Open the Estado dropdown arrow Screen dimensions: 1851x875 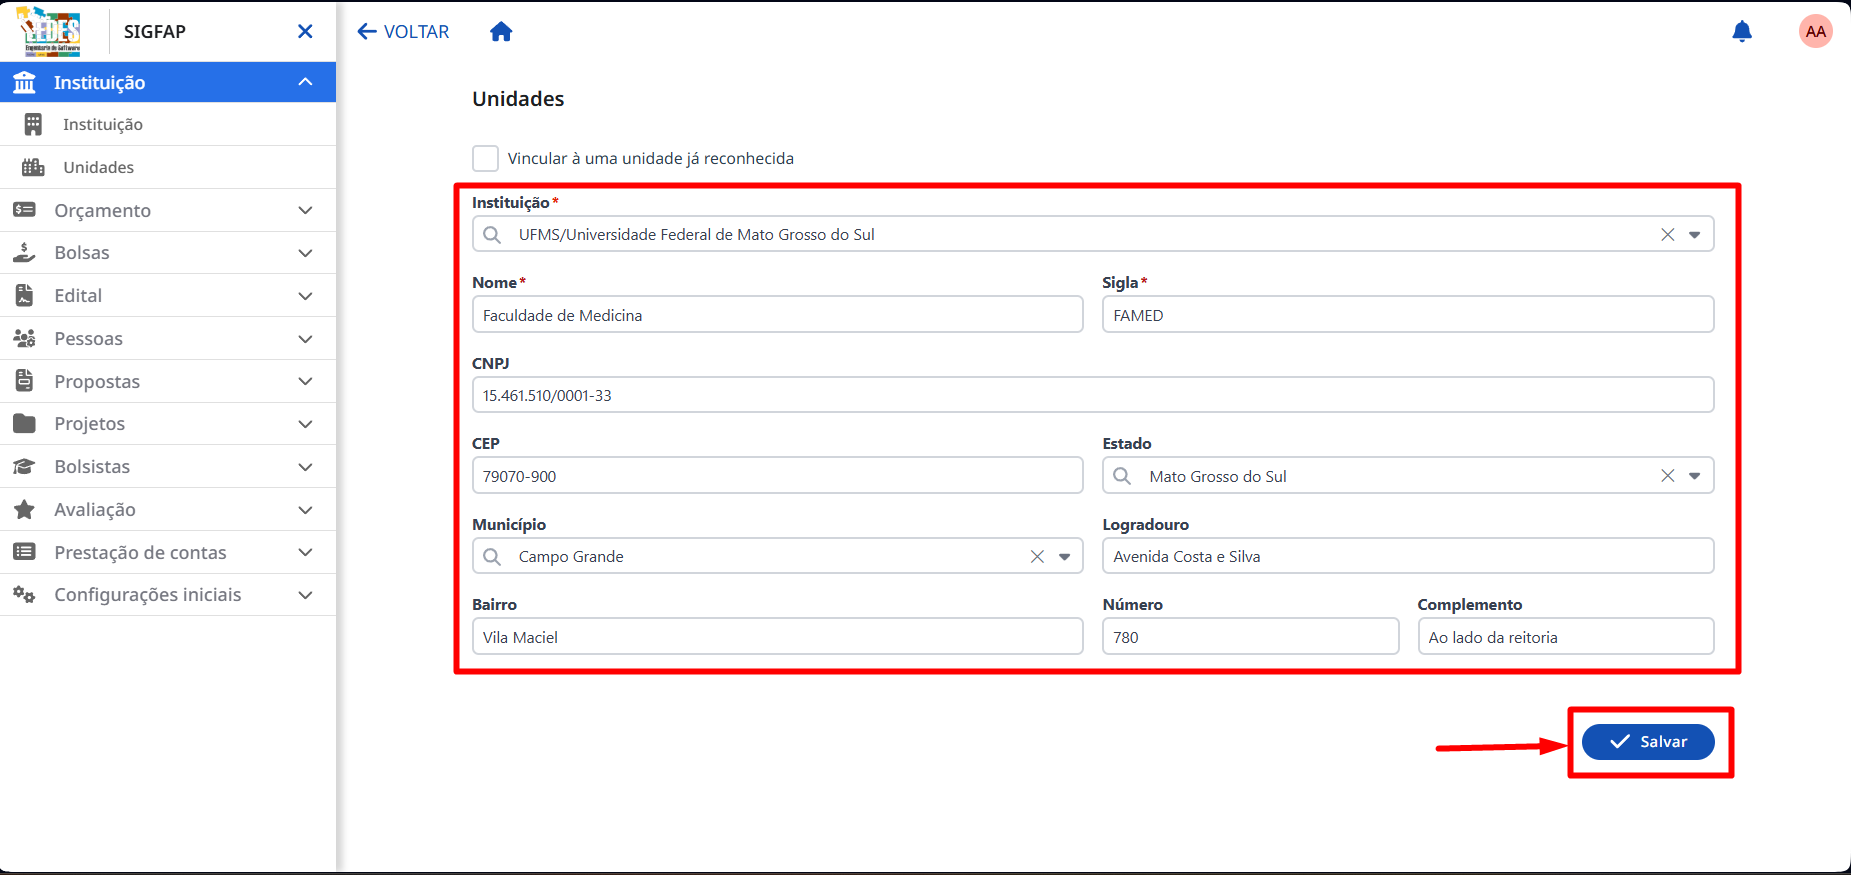[1695, 476]
